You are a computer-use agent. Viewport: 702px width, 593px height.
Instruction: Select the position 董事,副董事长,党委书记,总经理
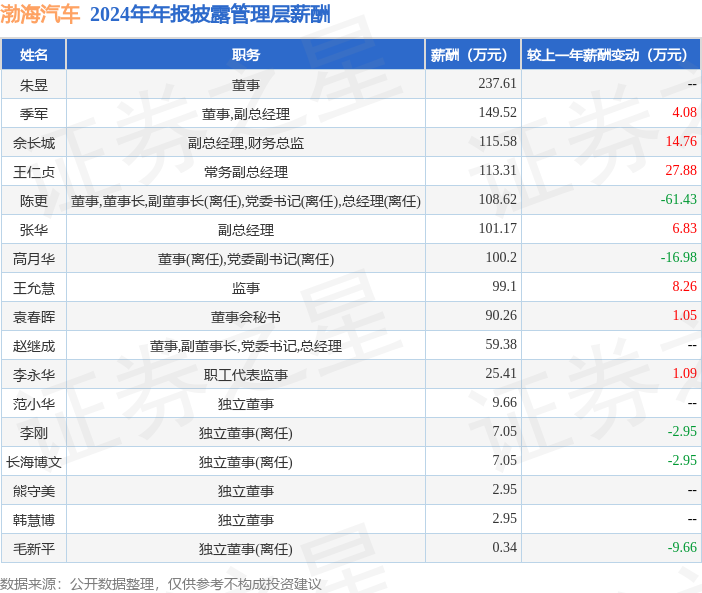tap(246, 346)
